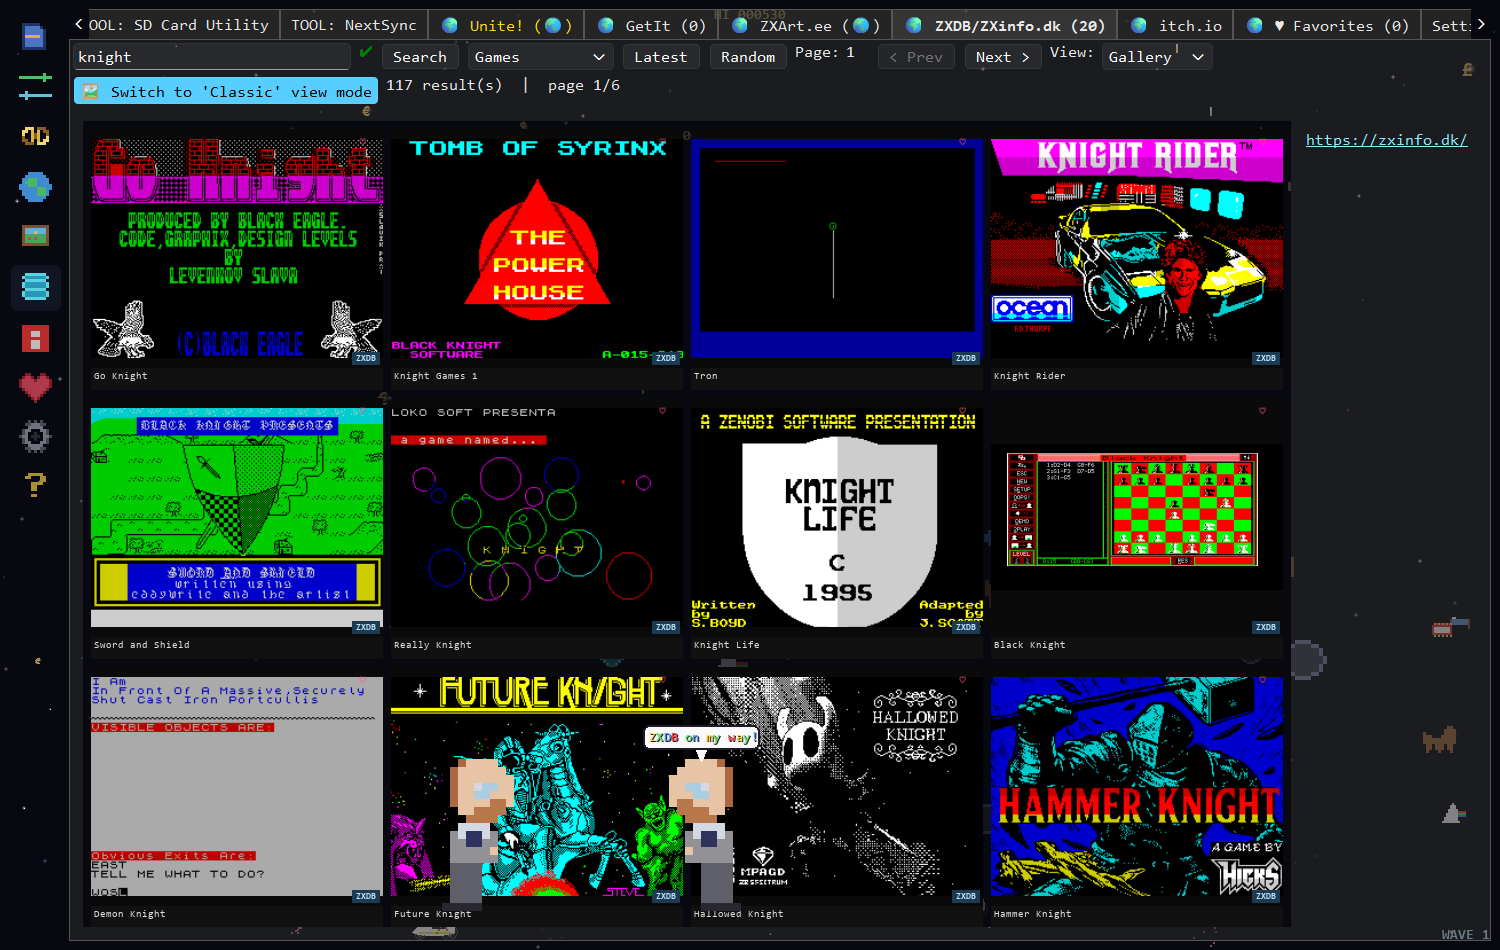Open the Tomb of Syrinx Knight Games 1 thumbnail
1500x950 pixels.
(537, 249)
